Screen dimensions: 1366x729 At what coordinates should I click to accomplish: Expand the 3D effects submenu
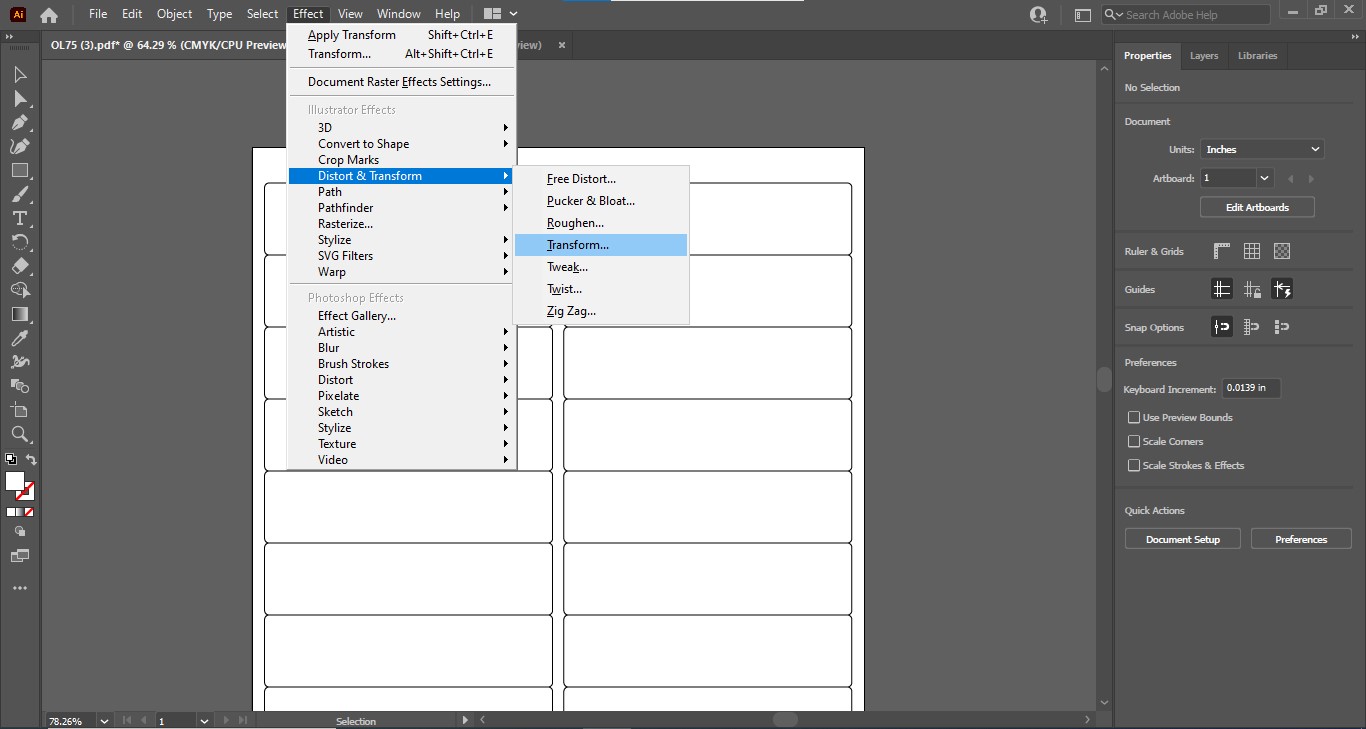(x=401, y=128)
